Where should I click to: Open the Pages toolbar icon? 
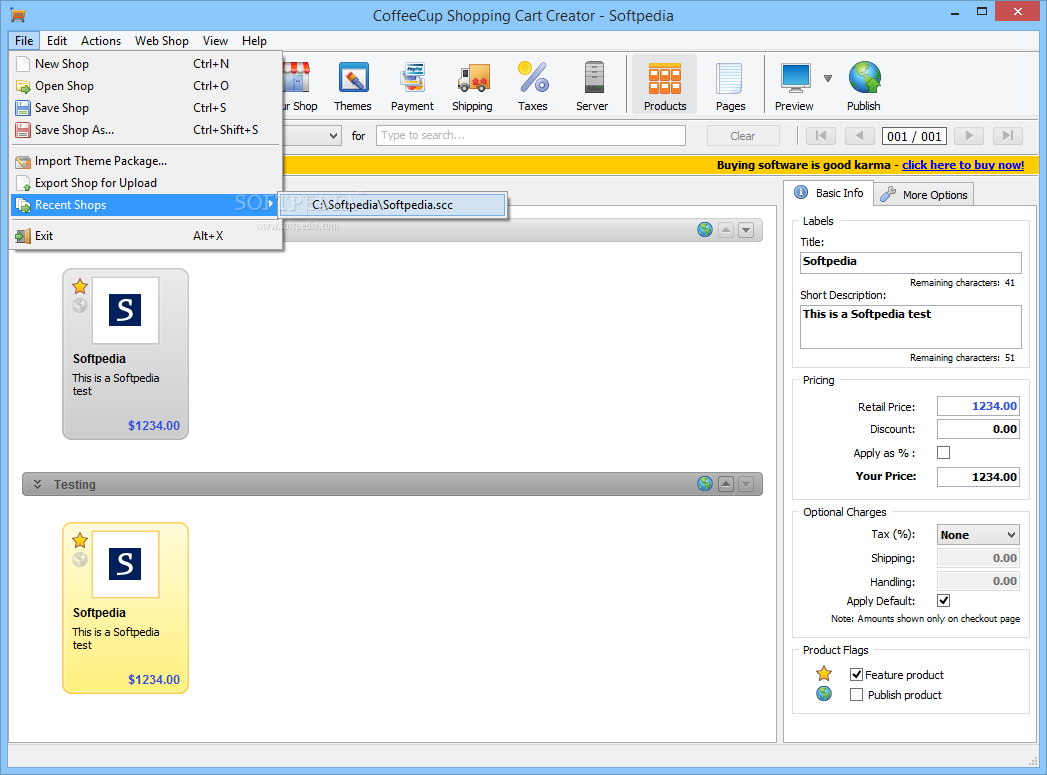coord(730,85)
